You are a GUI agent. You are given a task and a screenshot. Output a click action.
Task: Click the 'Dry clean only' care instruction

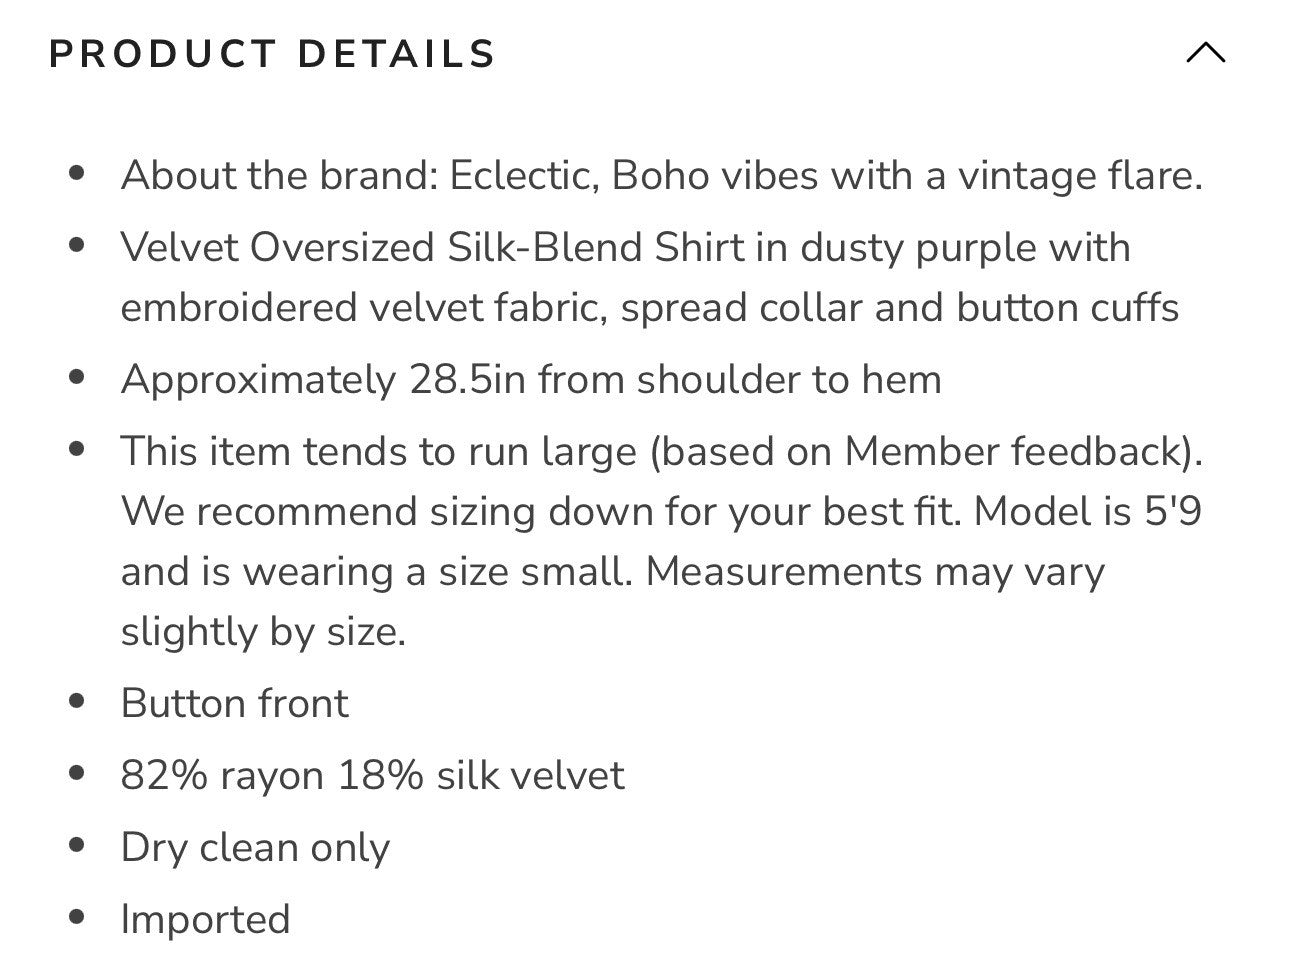click(x=255, y=848)
